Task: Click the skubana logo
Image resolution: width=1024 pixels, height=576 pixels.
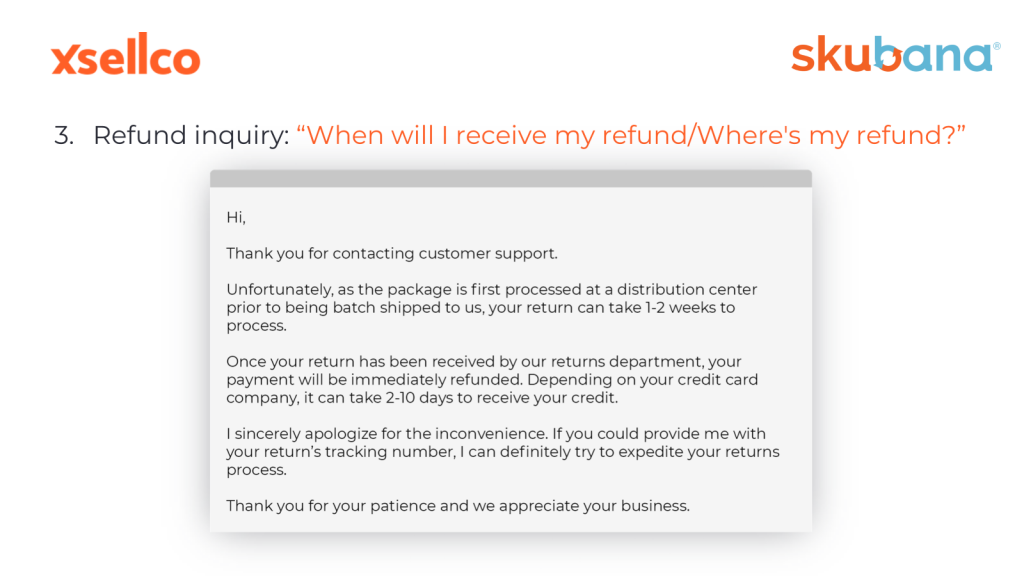Action: tap(891, 54)
